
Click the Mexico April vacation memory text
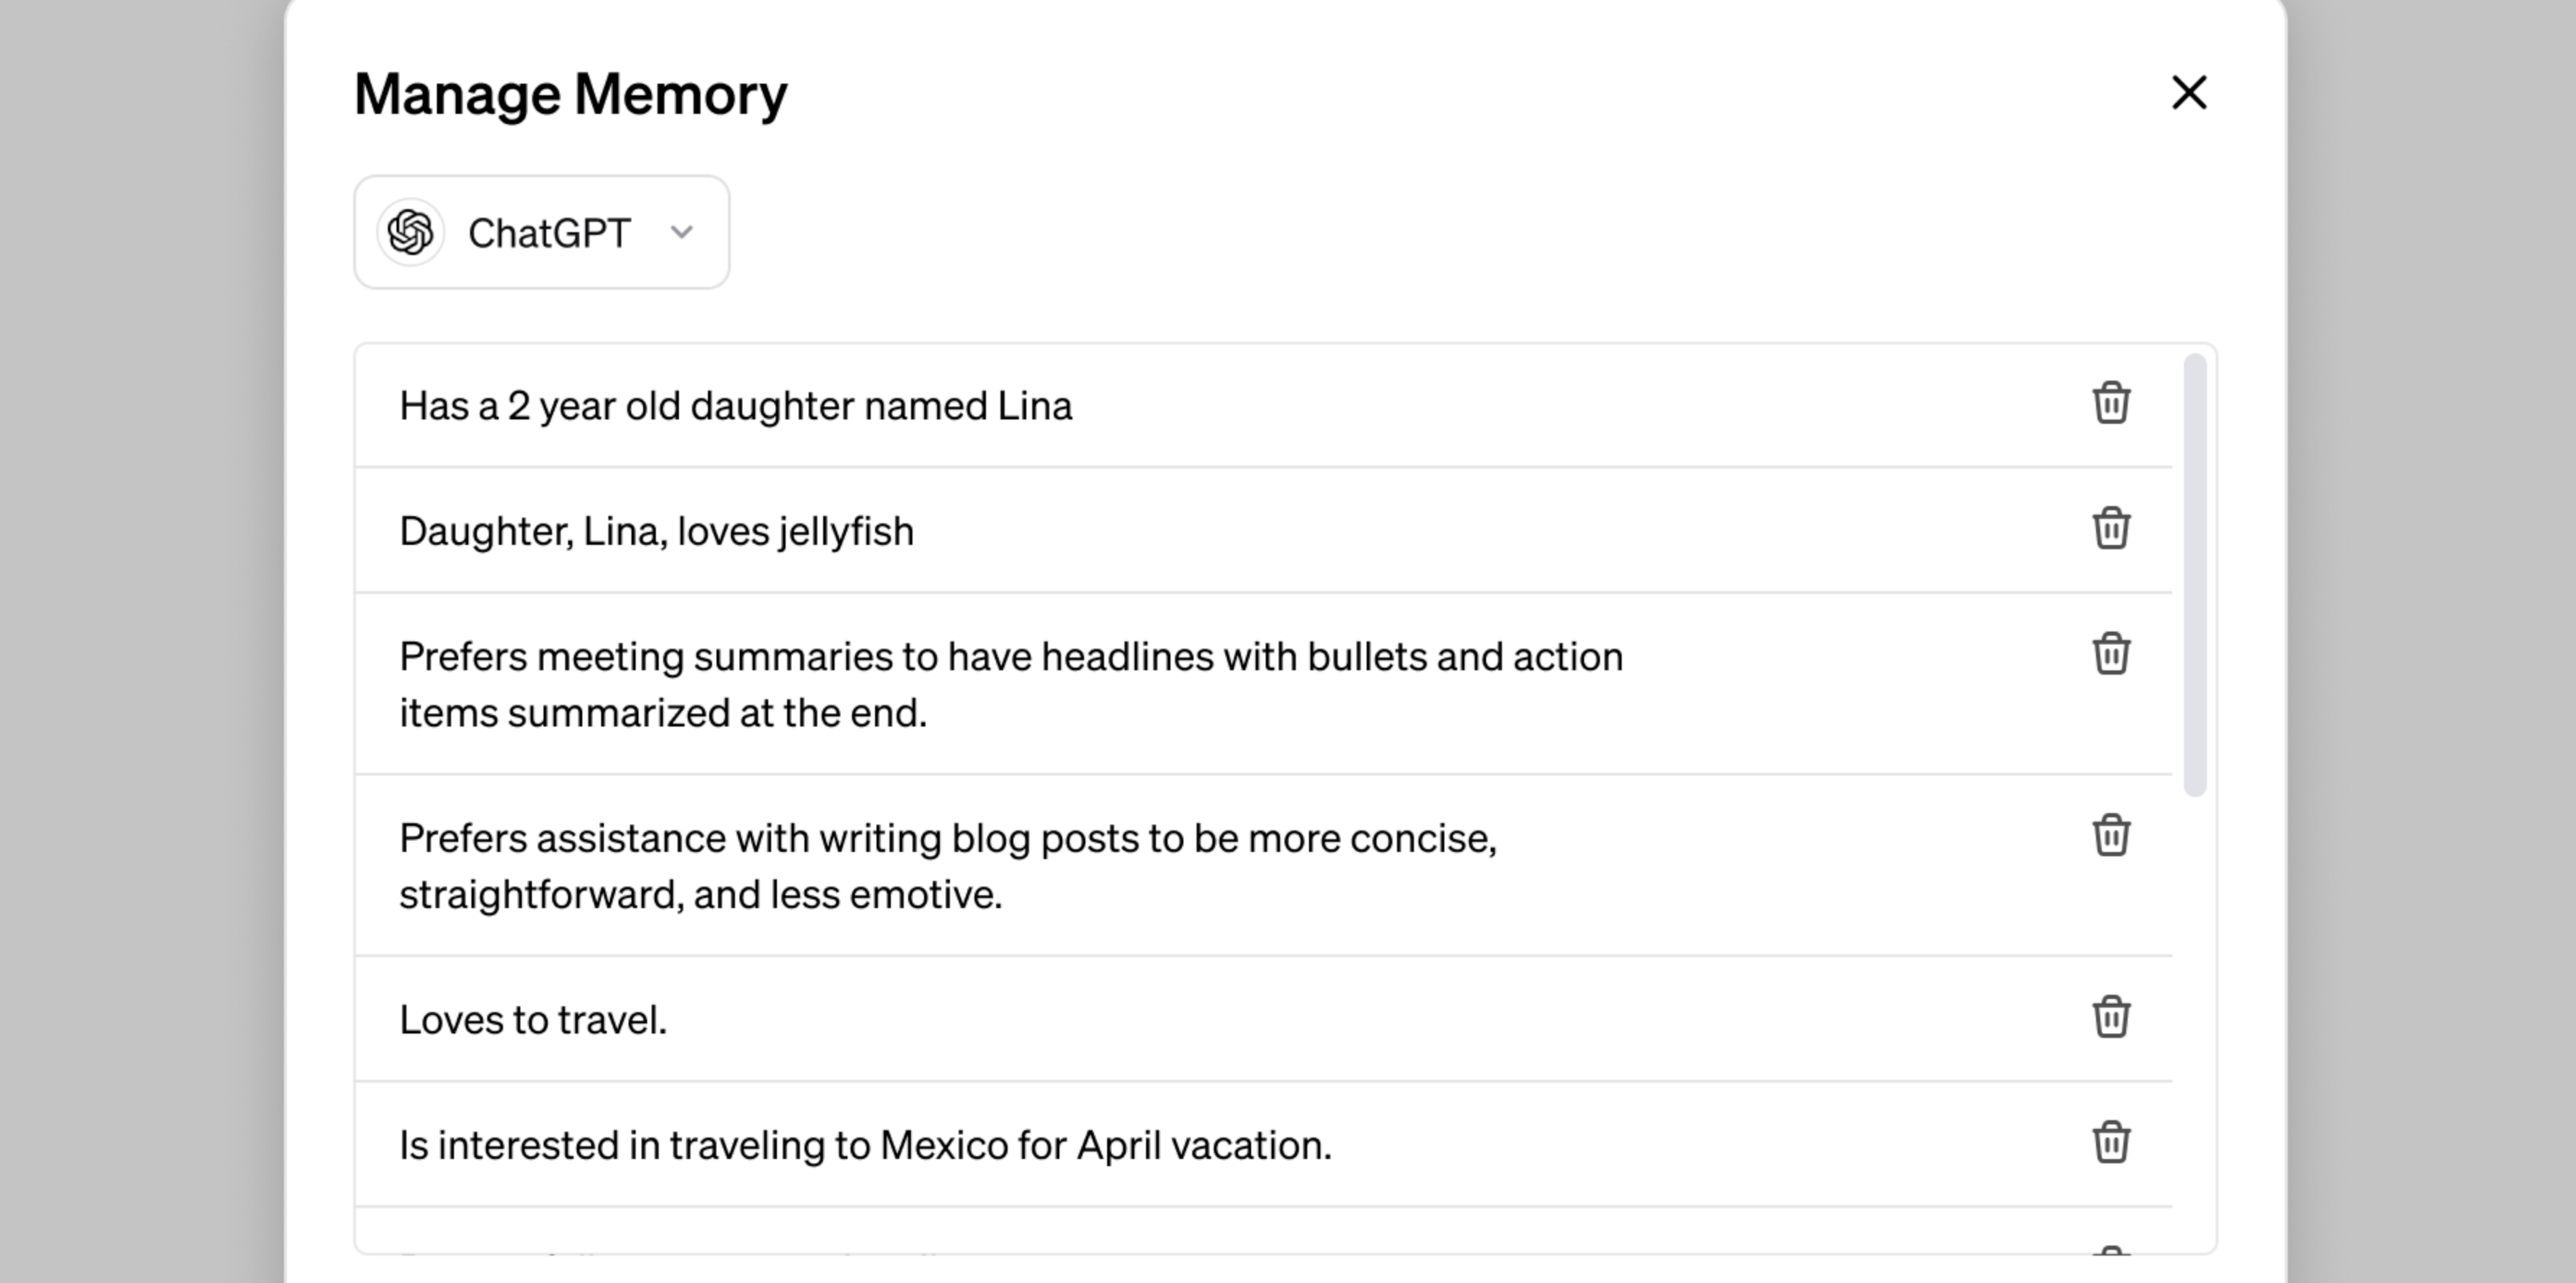[865, 1145]
